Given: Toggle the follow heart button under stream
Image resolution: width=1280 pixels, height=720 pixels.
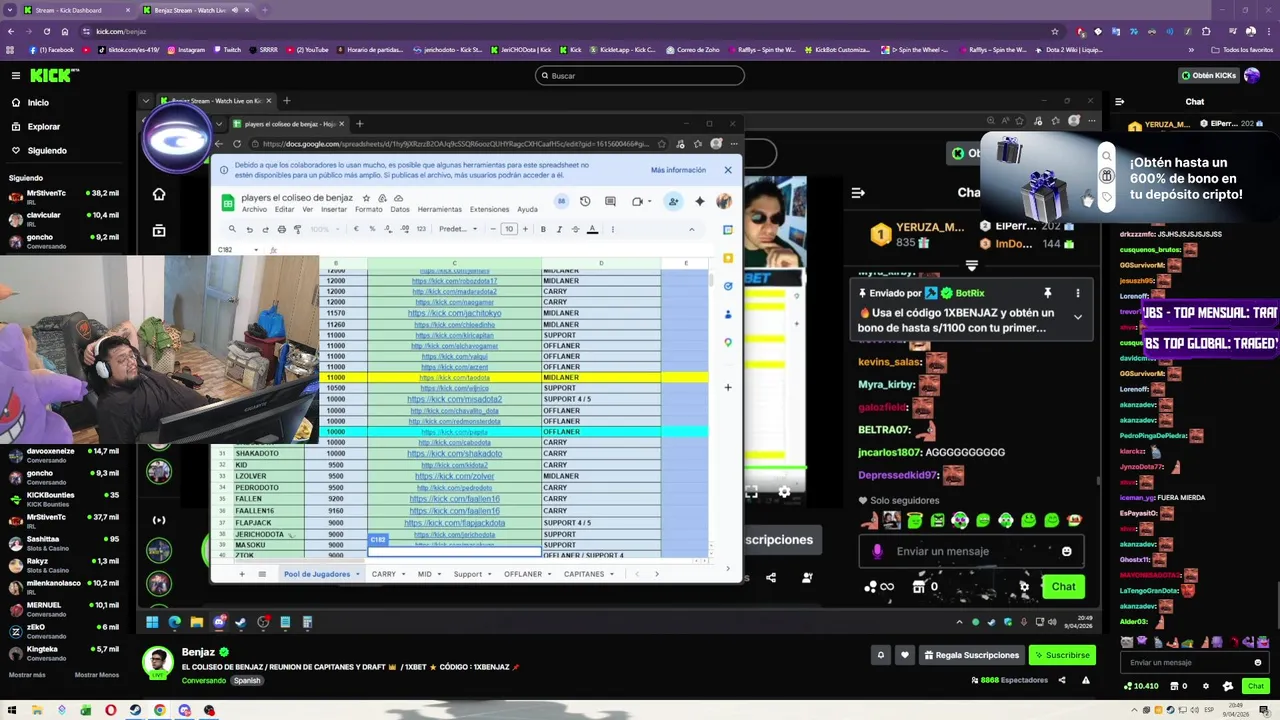Looking at the screenshot, I should [905, 655].
